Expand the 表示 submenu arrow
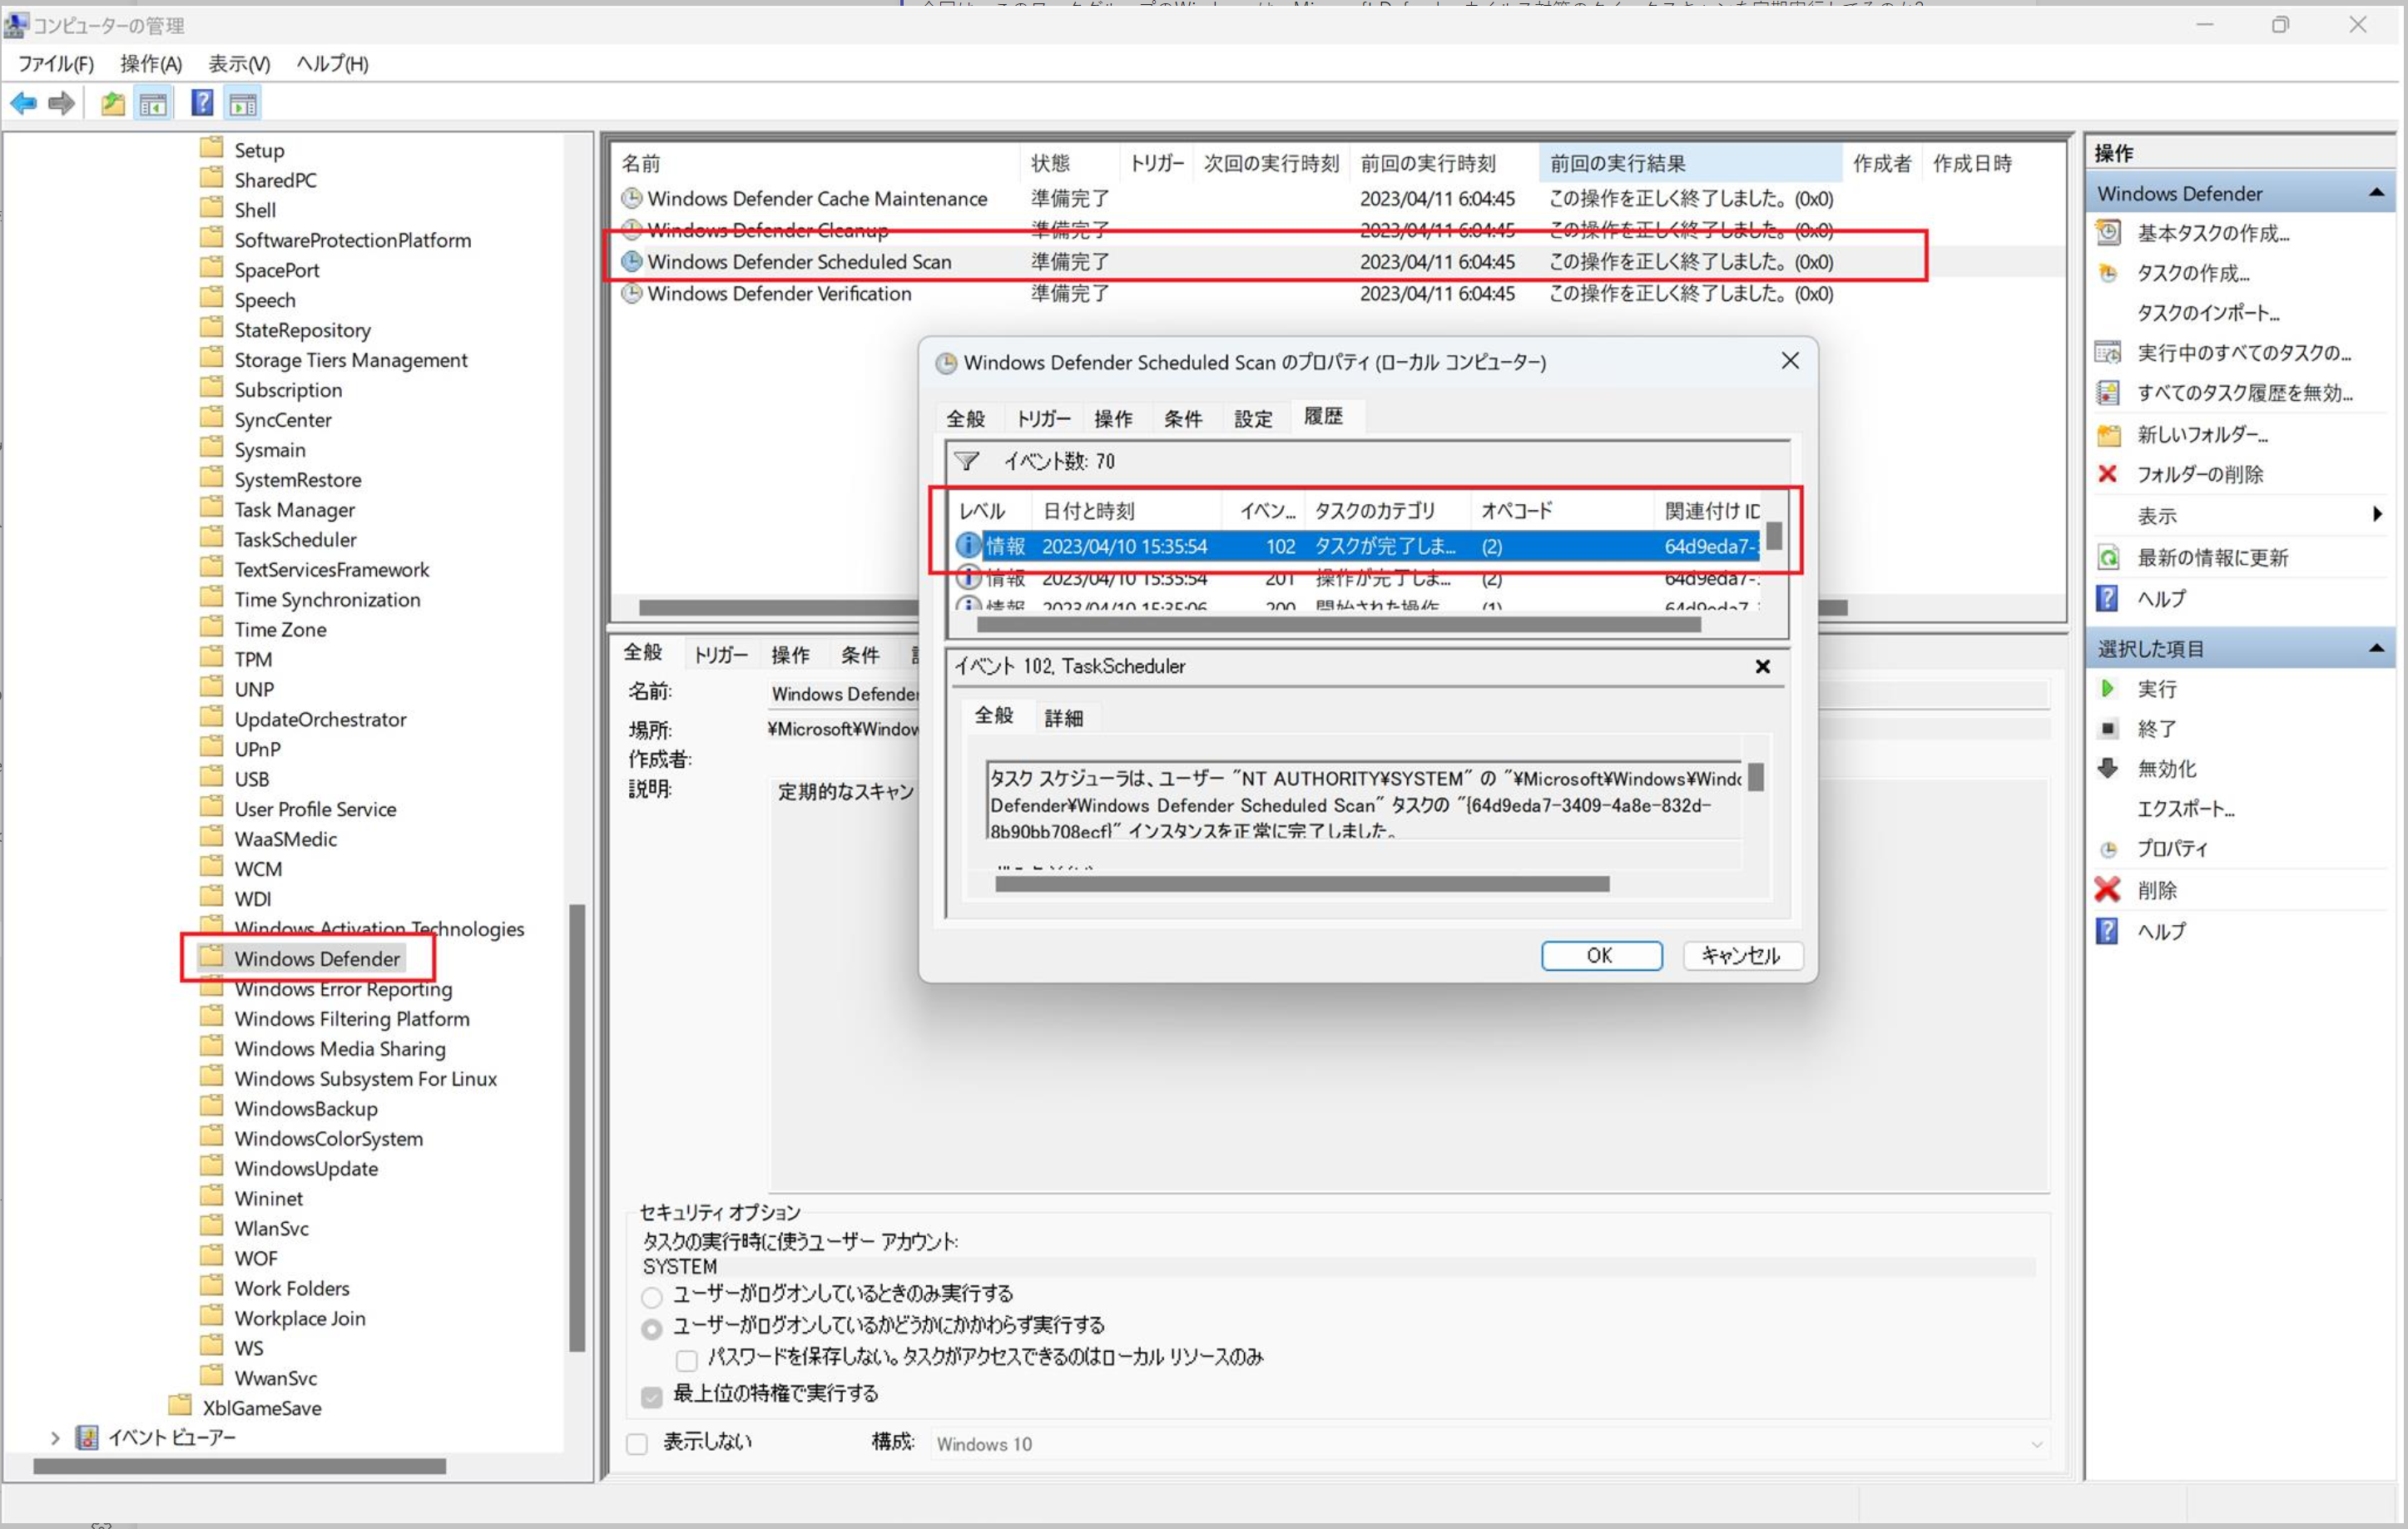The height and width of the screenshot is (1529, 2408). (x=2377, y=514)
